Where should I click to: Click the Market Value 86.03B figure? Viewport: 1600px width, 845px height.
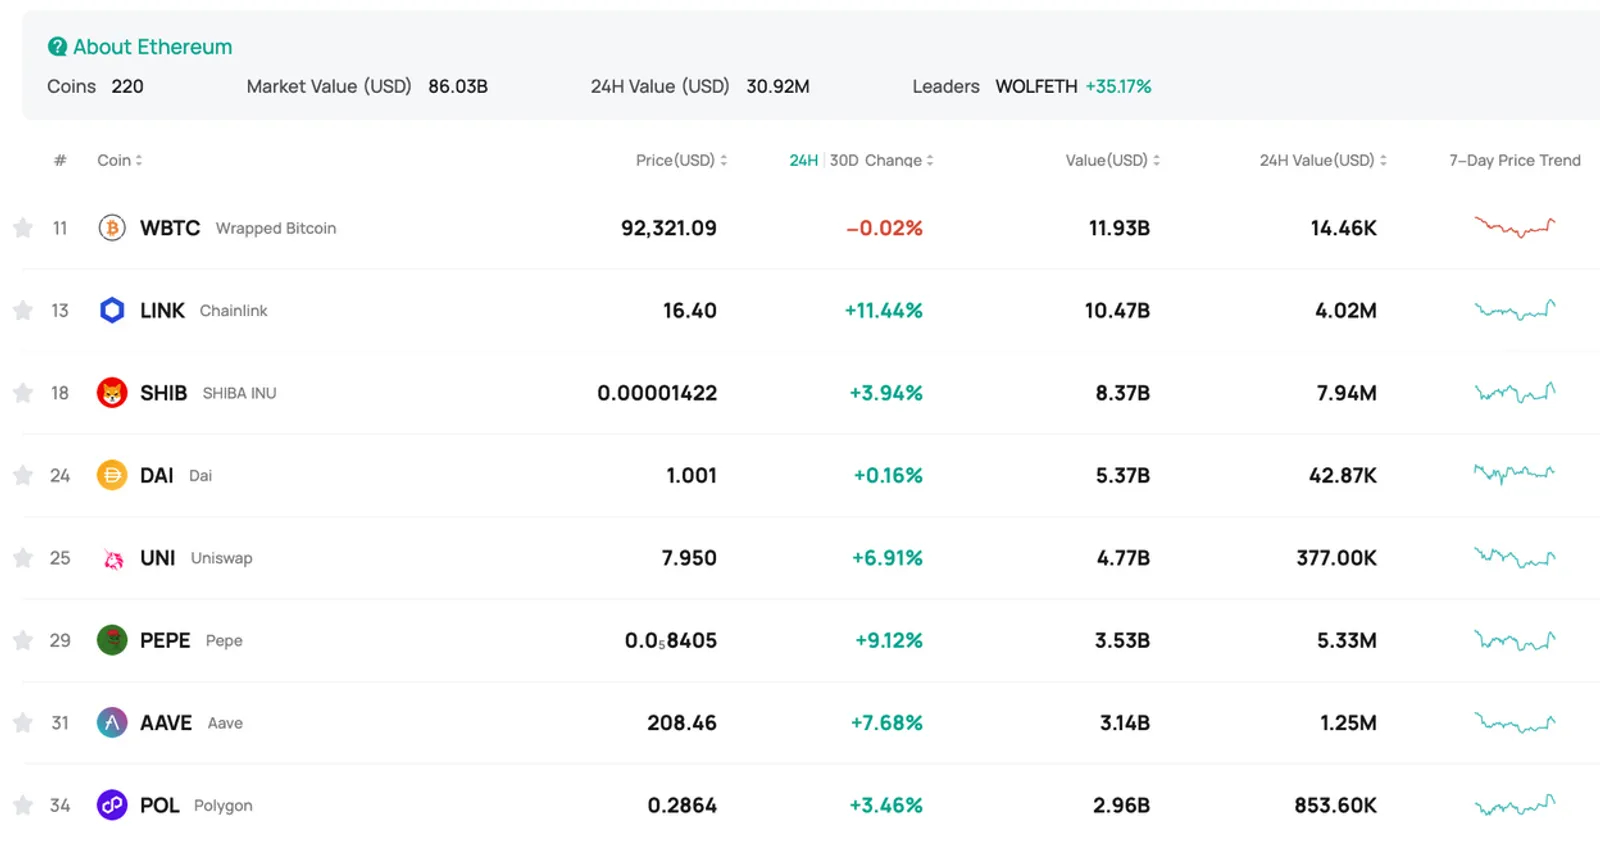coord(458,87)
